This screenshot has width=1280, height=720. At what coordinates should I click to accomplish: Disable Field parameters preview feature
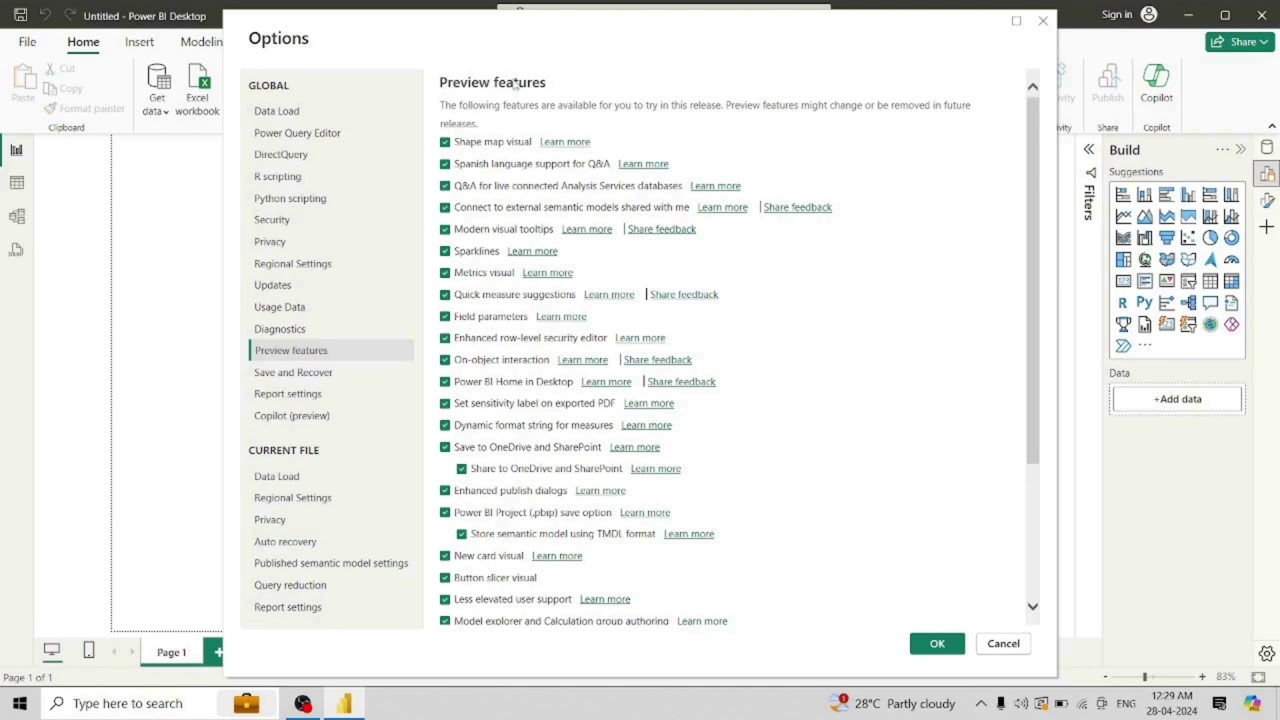(x=445, y=316)
